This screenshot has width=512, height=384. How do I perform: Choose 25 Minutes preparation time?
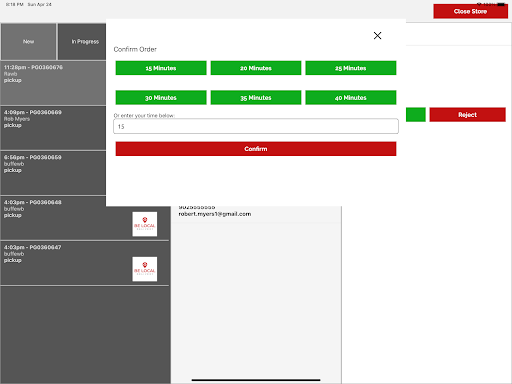point(351,68)
